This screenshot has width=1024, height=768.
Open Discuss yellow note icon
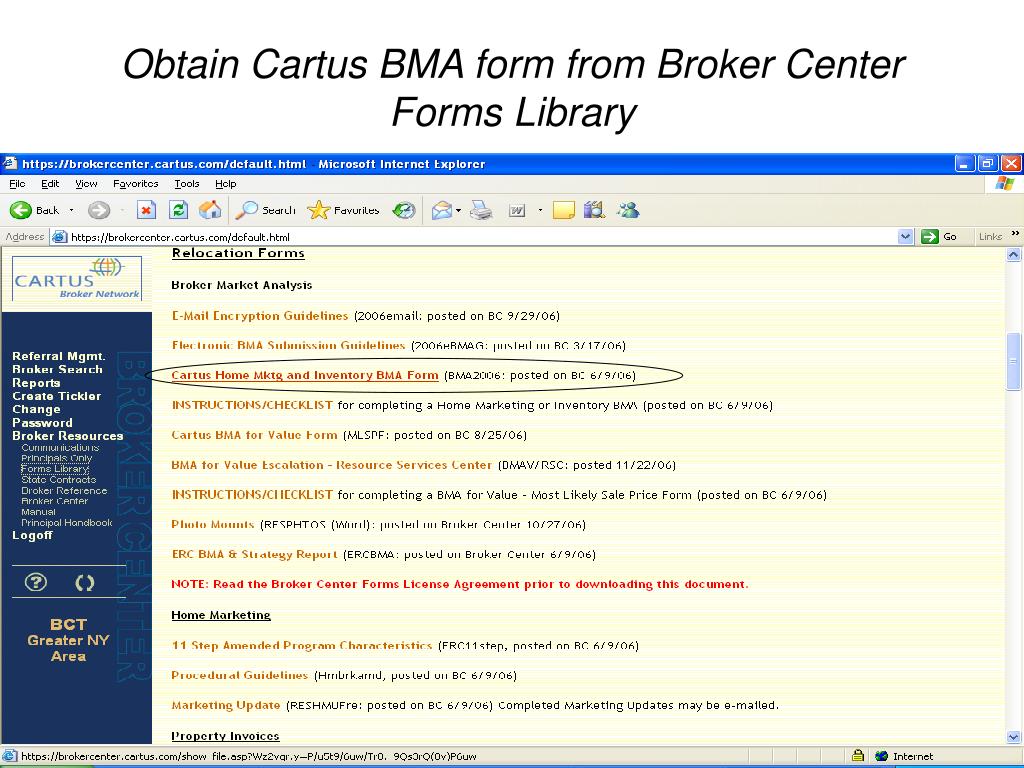click(x=564, y=210)
